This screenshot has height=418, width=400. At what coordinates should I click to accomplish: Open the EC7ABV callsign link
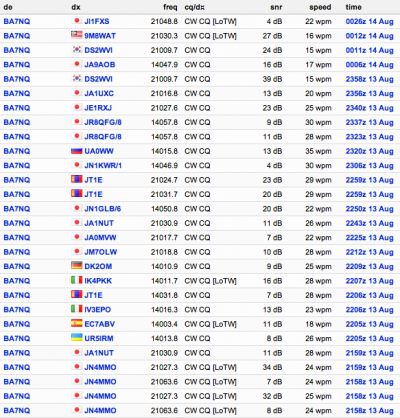coord(100,324)
